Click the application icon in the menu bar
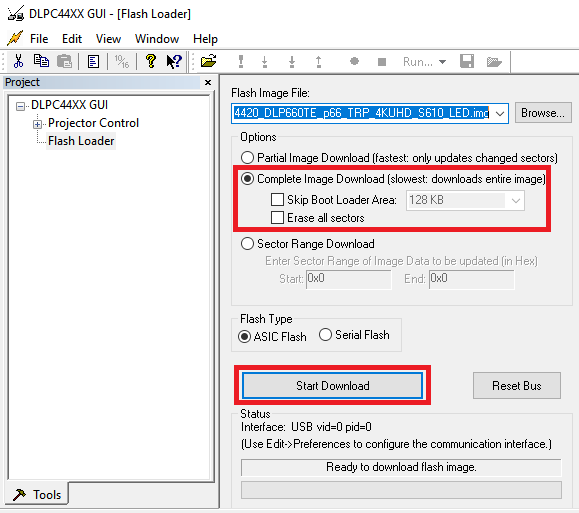The image size is (579, 513). (x=15, y=38)
